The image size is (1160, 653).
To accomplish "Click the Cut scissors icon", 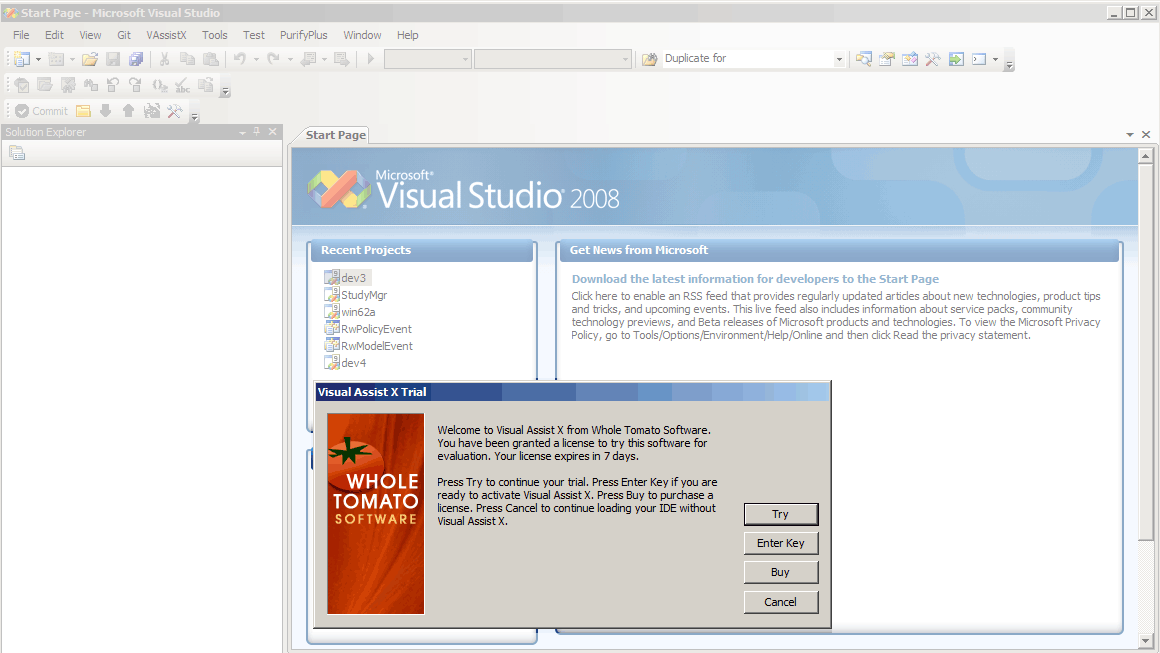I will 164,59.
